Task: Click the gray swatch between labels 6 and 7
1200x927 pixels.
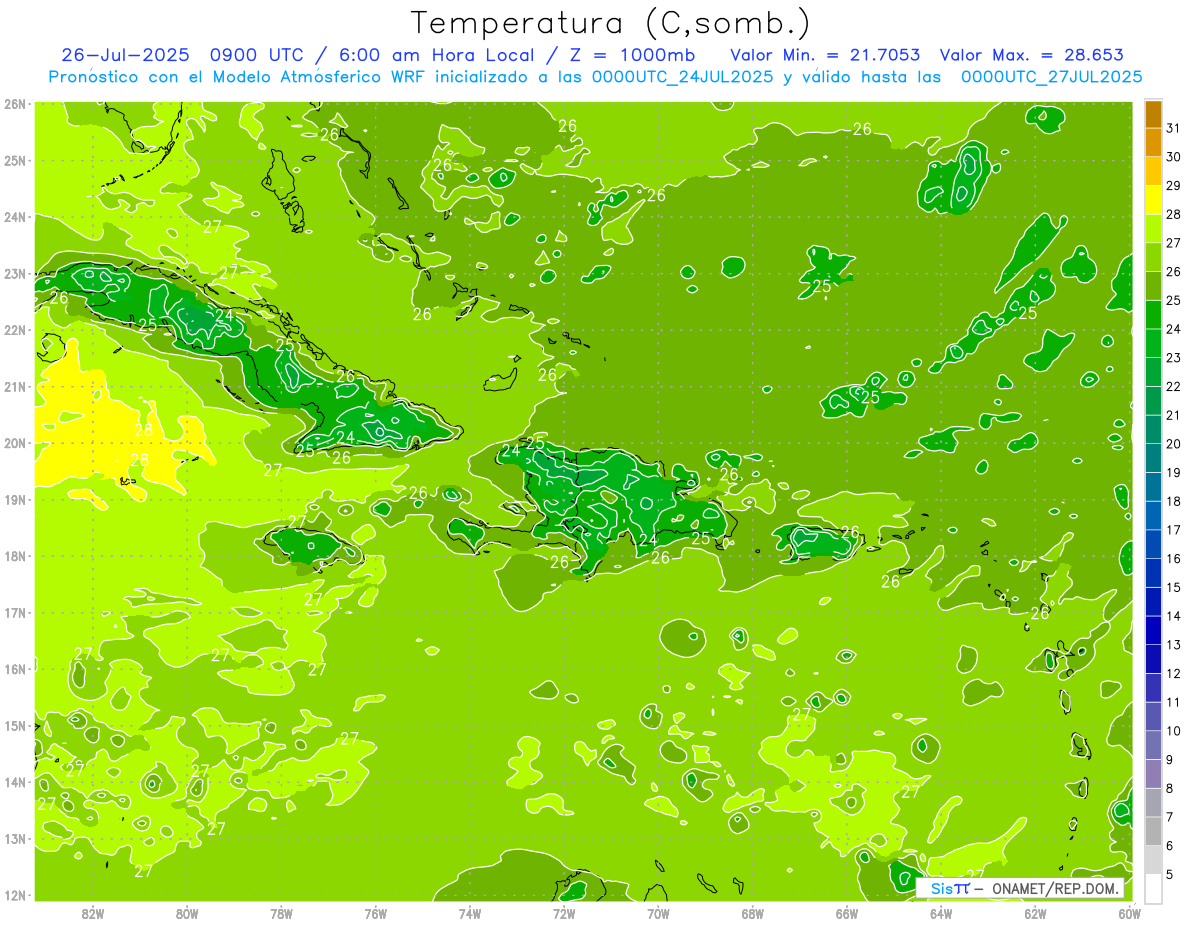Action: click(1153, 831)
